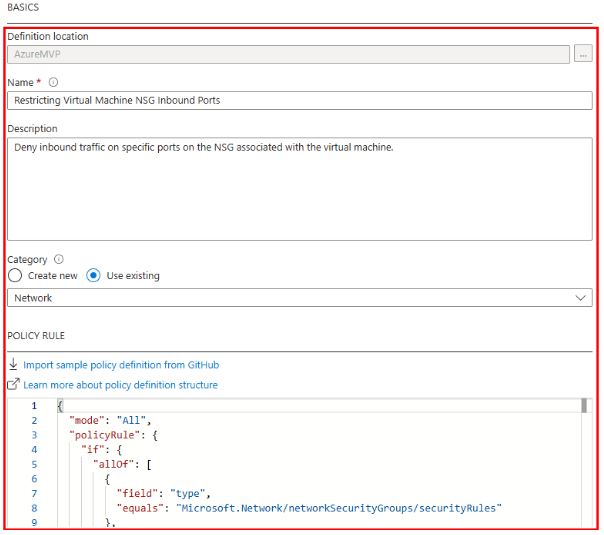This screenshot has height=535, width=604.
Task: Click the "if" line in the editor
Action: (x=102, y=449)
